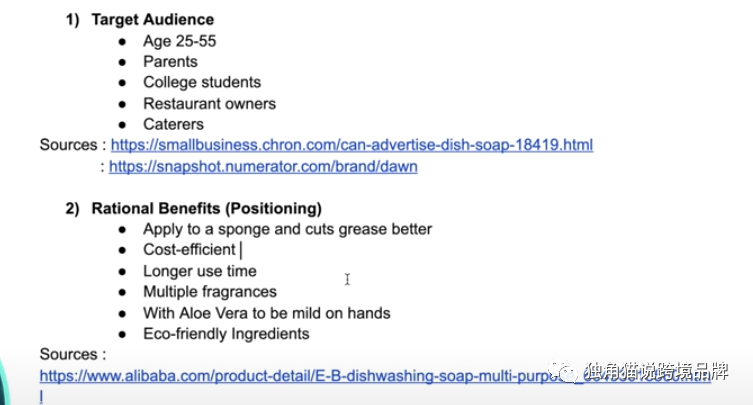This screenshot has width=753, height=405.
Task: Click the "With Aloe Vera" bullet line
Action: pos(266,313)
